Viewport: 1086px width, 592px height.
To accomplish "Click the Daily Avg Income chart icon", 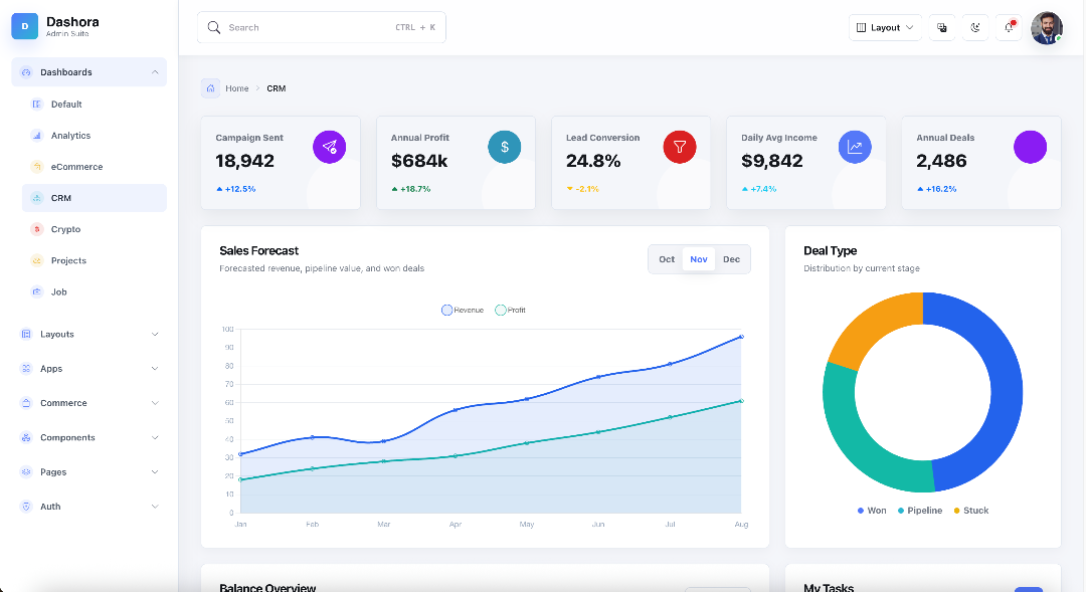I will point(855,147).
